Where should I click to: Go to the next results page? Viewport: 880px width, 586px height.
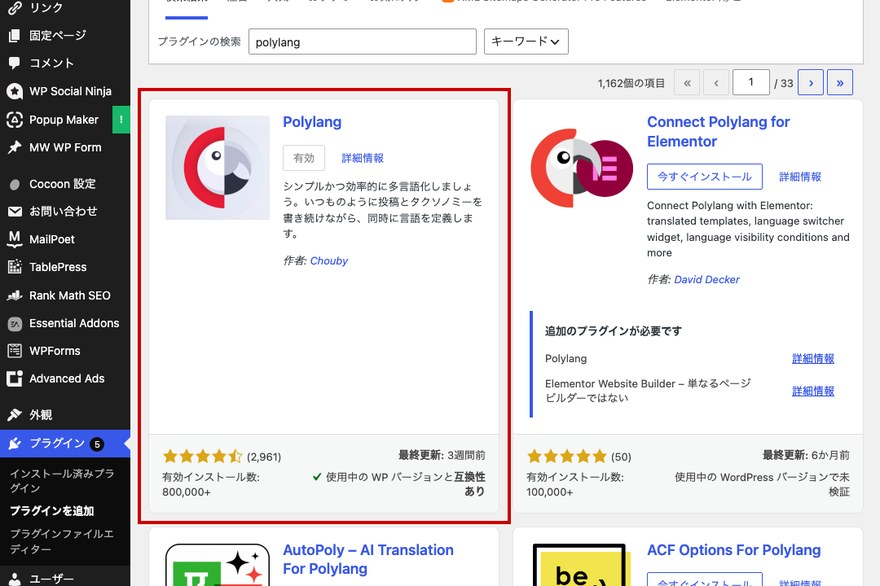click(810, 83)
